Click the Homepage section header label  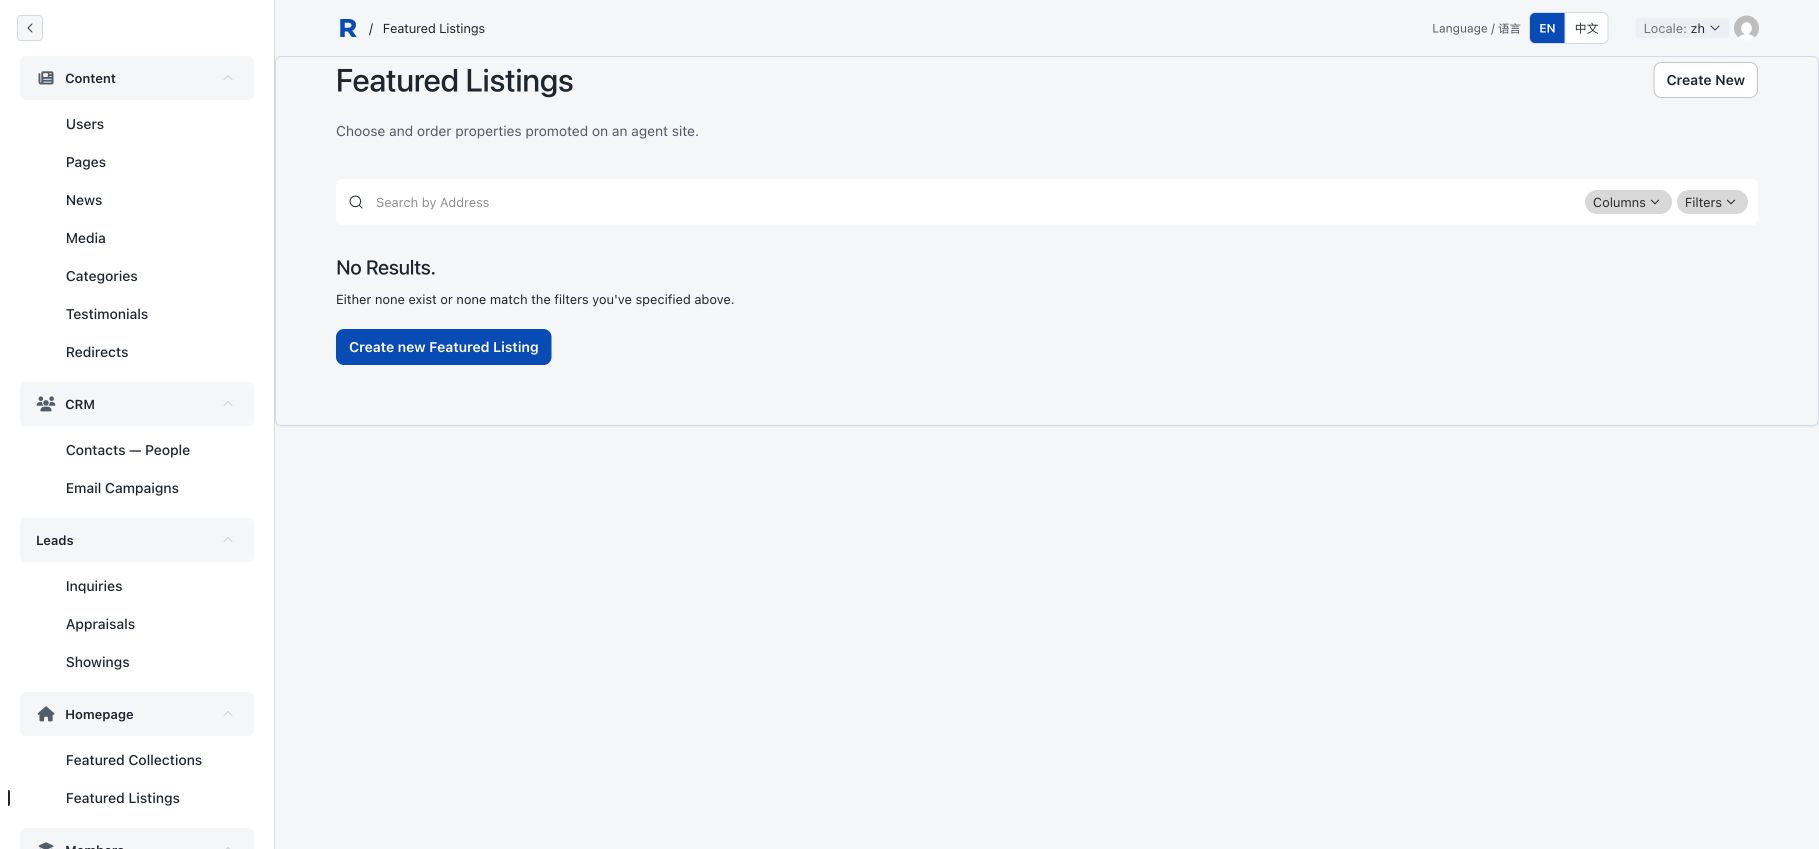99,714
